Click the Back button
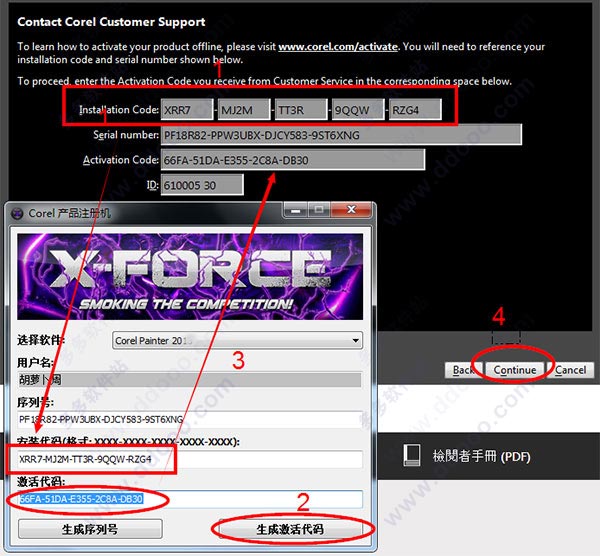 (463, 370)
